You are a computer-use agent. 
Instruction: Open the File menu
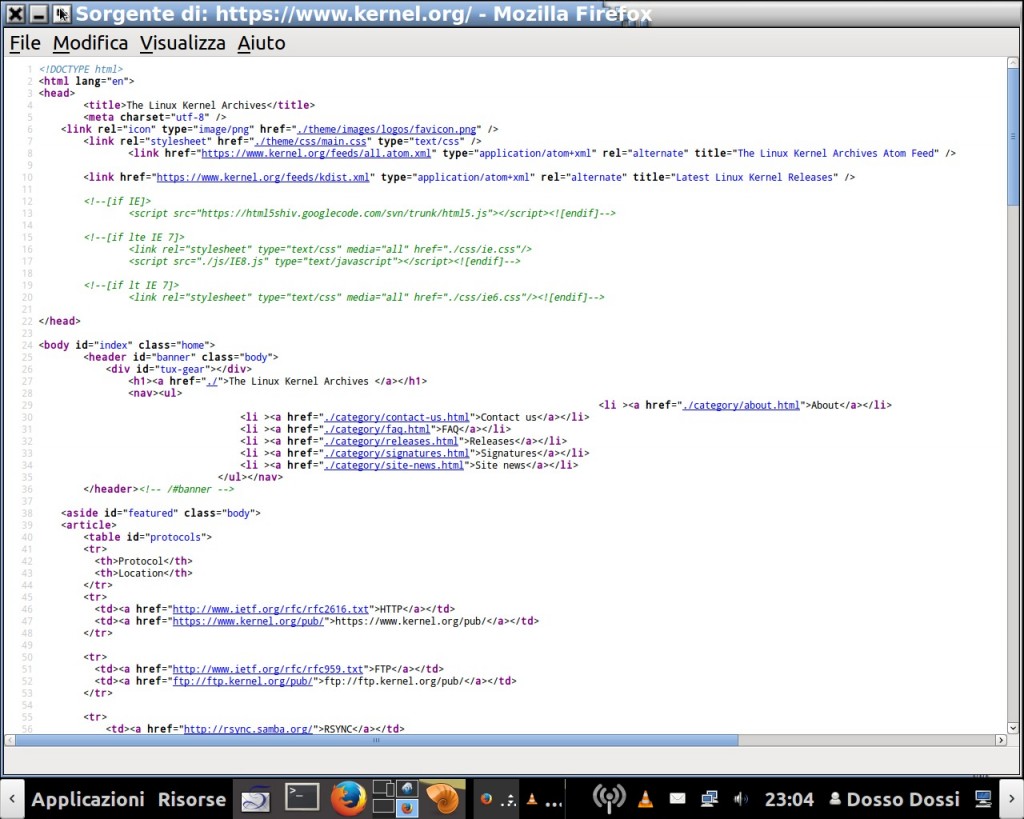pos(25,43)
